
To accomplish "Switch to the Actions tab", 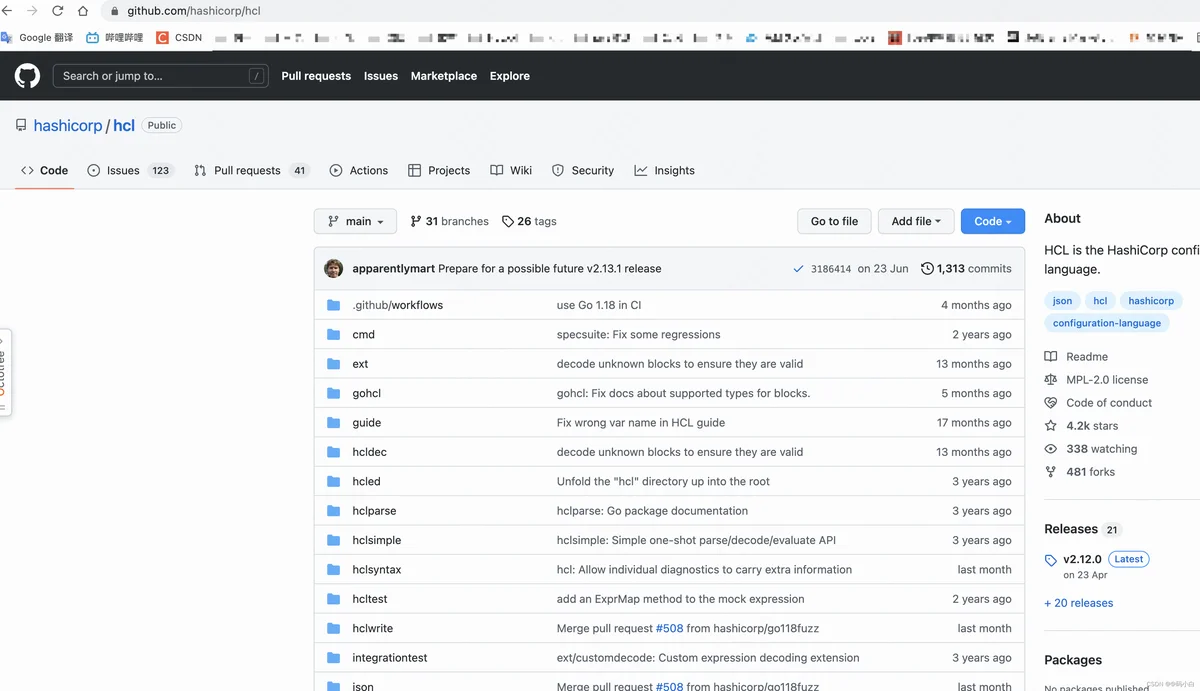I will click(359, 170).
